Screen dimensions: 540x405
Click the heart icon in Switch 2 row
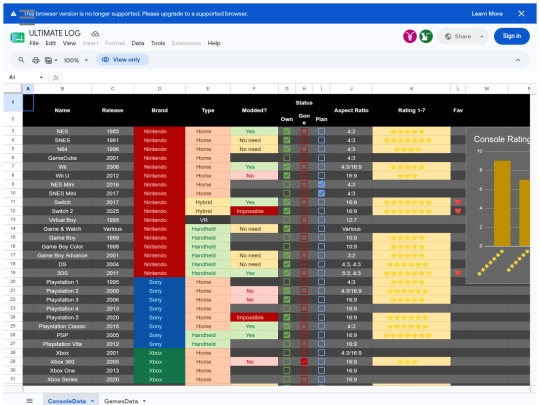click(x=458, y=211)
